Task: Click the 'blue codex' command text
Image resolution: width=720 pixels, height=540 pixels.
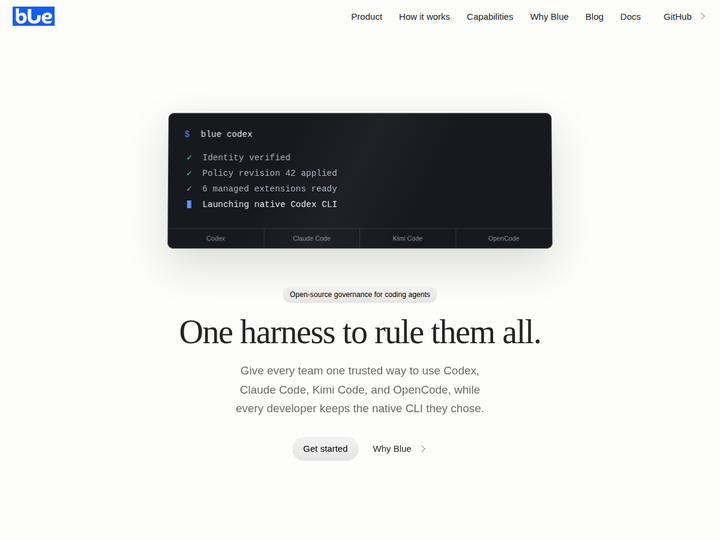Action: [x=226, y=134]
